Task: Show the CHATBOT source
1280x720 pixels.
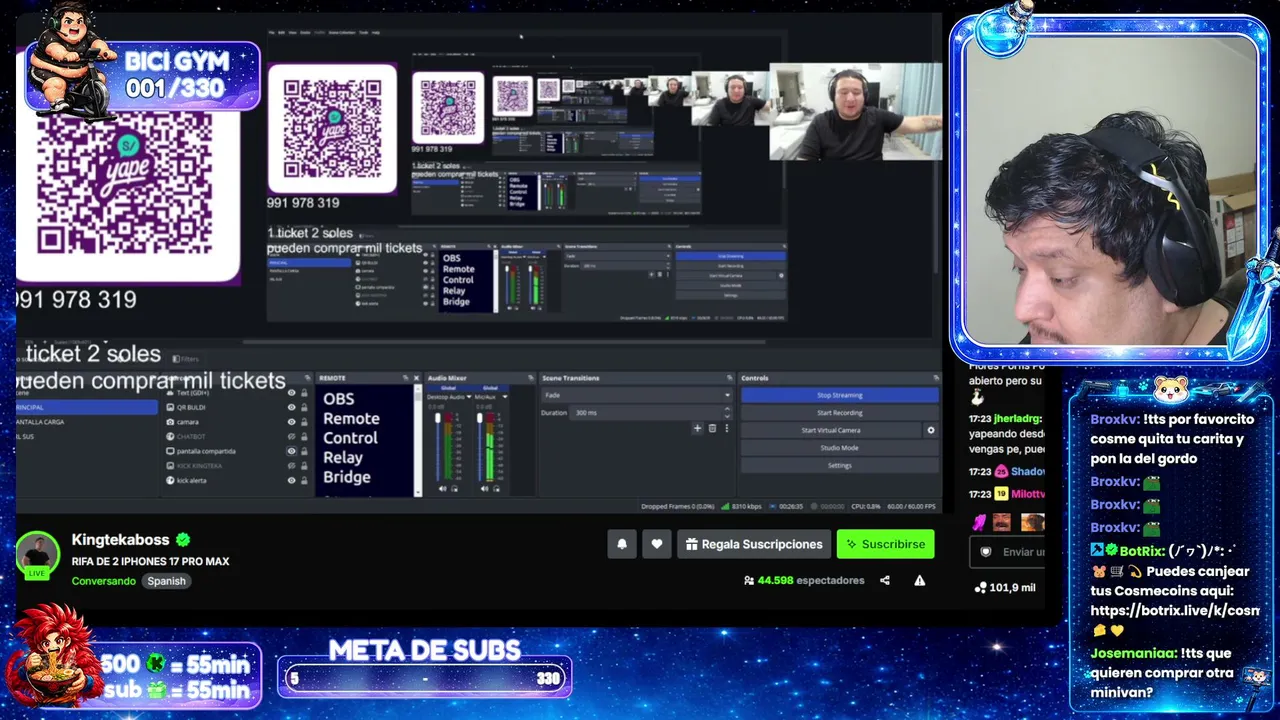Action: [x=291, y=436]
